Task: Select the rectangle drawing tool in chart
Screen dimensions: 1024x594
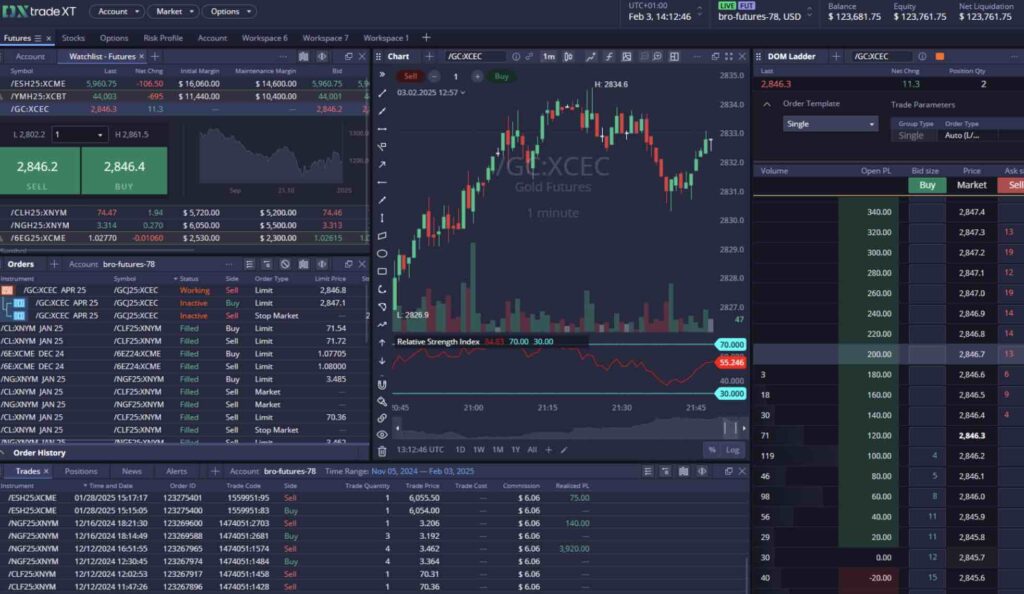Action: (382, 272)
